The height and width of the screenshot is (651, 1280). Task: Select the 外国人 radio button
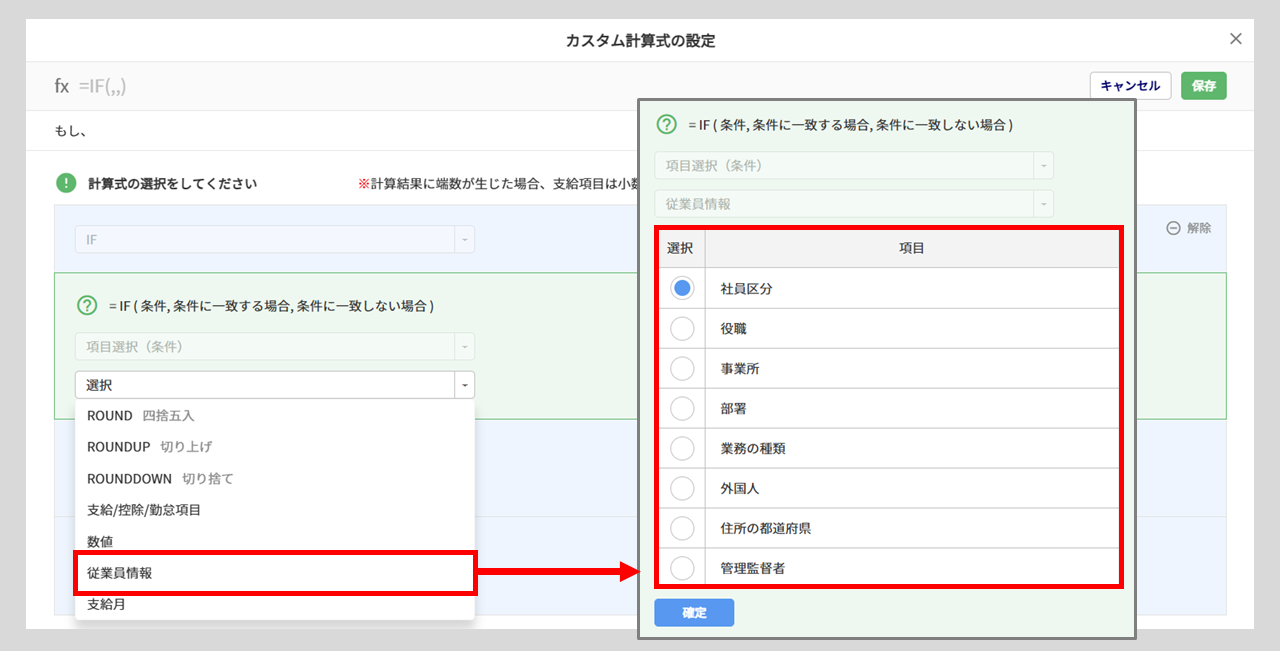pos(682,488)
